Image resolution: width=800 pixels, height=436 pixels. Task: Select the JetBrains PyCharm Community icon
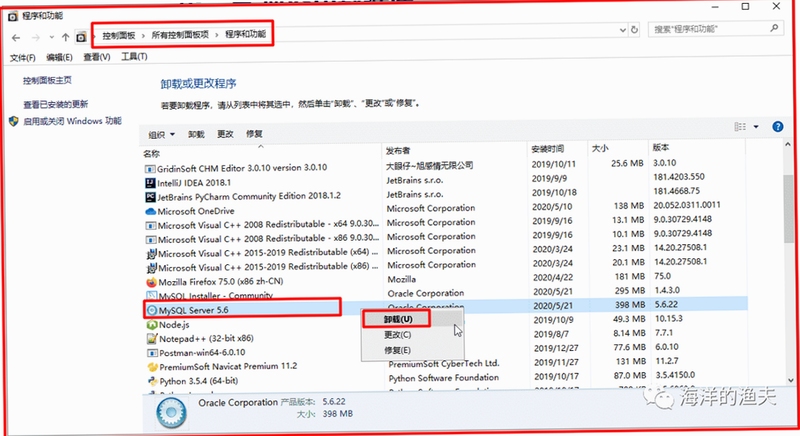[151, 197]
